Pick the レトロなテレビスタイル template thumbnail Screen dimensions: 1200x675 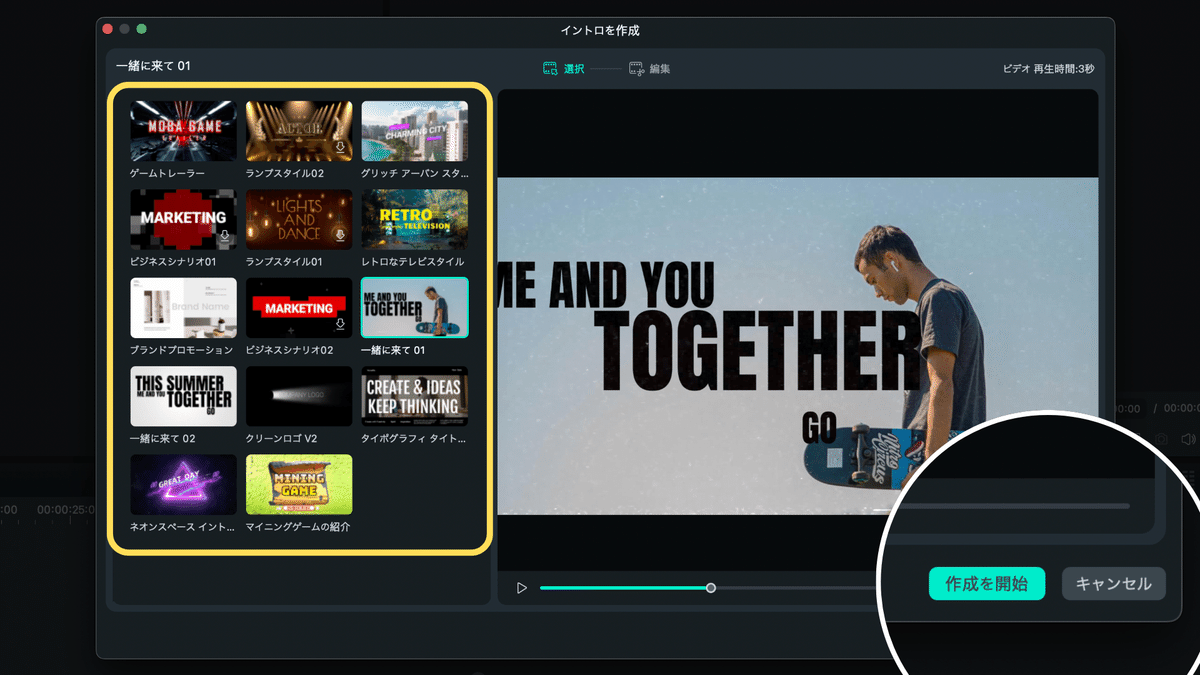pyautogui.click(x=414, y=219)
